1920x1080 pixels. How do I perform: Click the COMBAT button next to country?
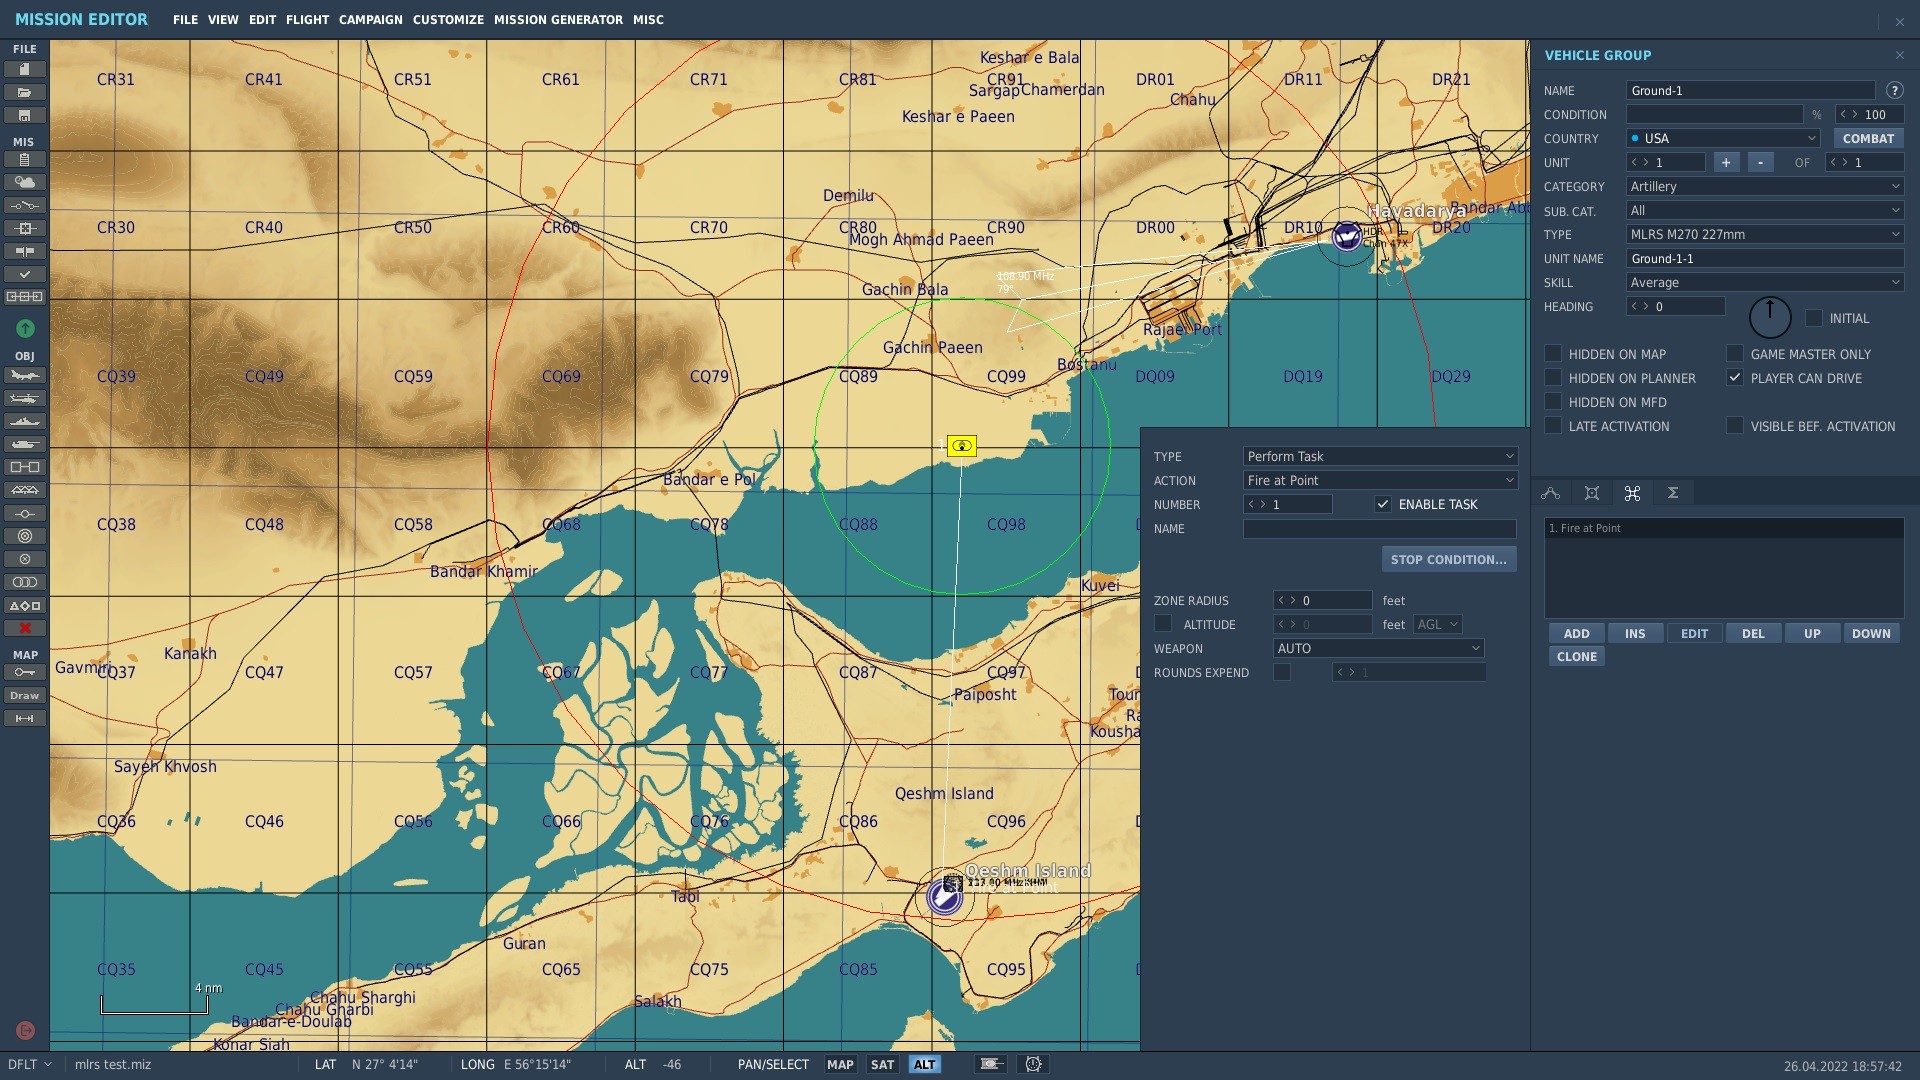pyautogui.click(x=1868, y=138)
